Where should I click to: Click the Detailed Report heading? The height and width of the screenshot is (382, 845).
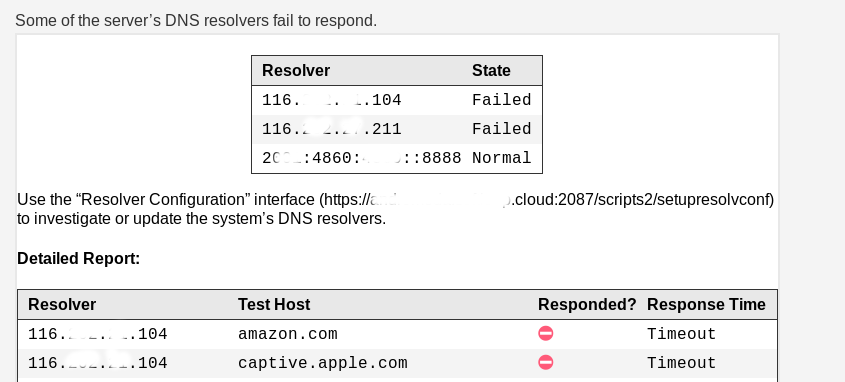[x=79, y=259]
